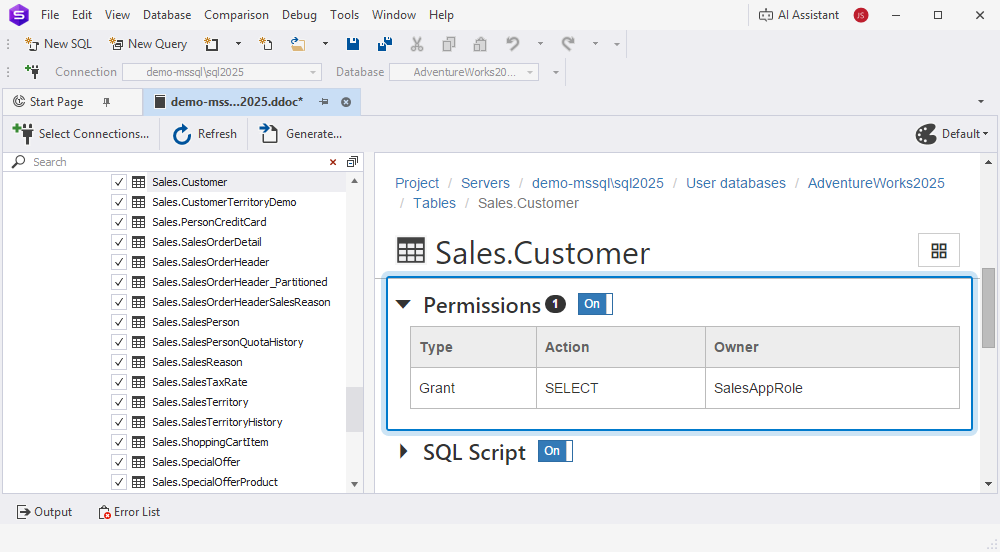Viewport: 1000px width, 552px height.
Task: Uncheck the Sales.ShoppingCartItem checkbox
Action: [119, 442]
